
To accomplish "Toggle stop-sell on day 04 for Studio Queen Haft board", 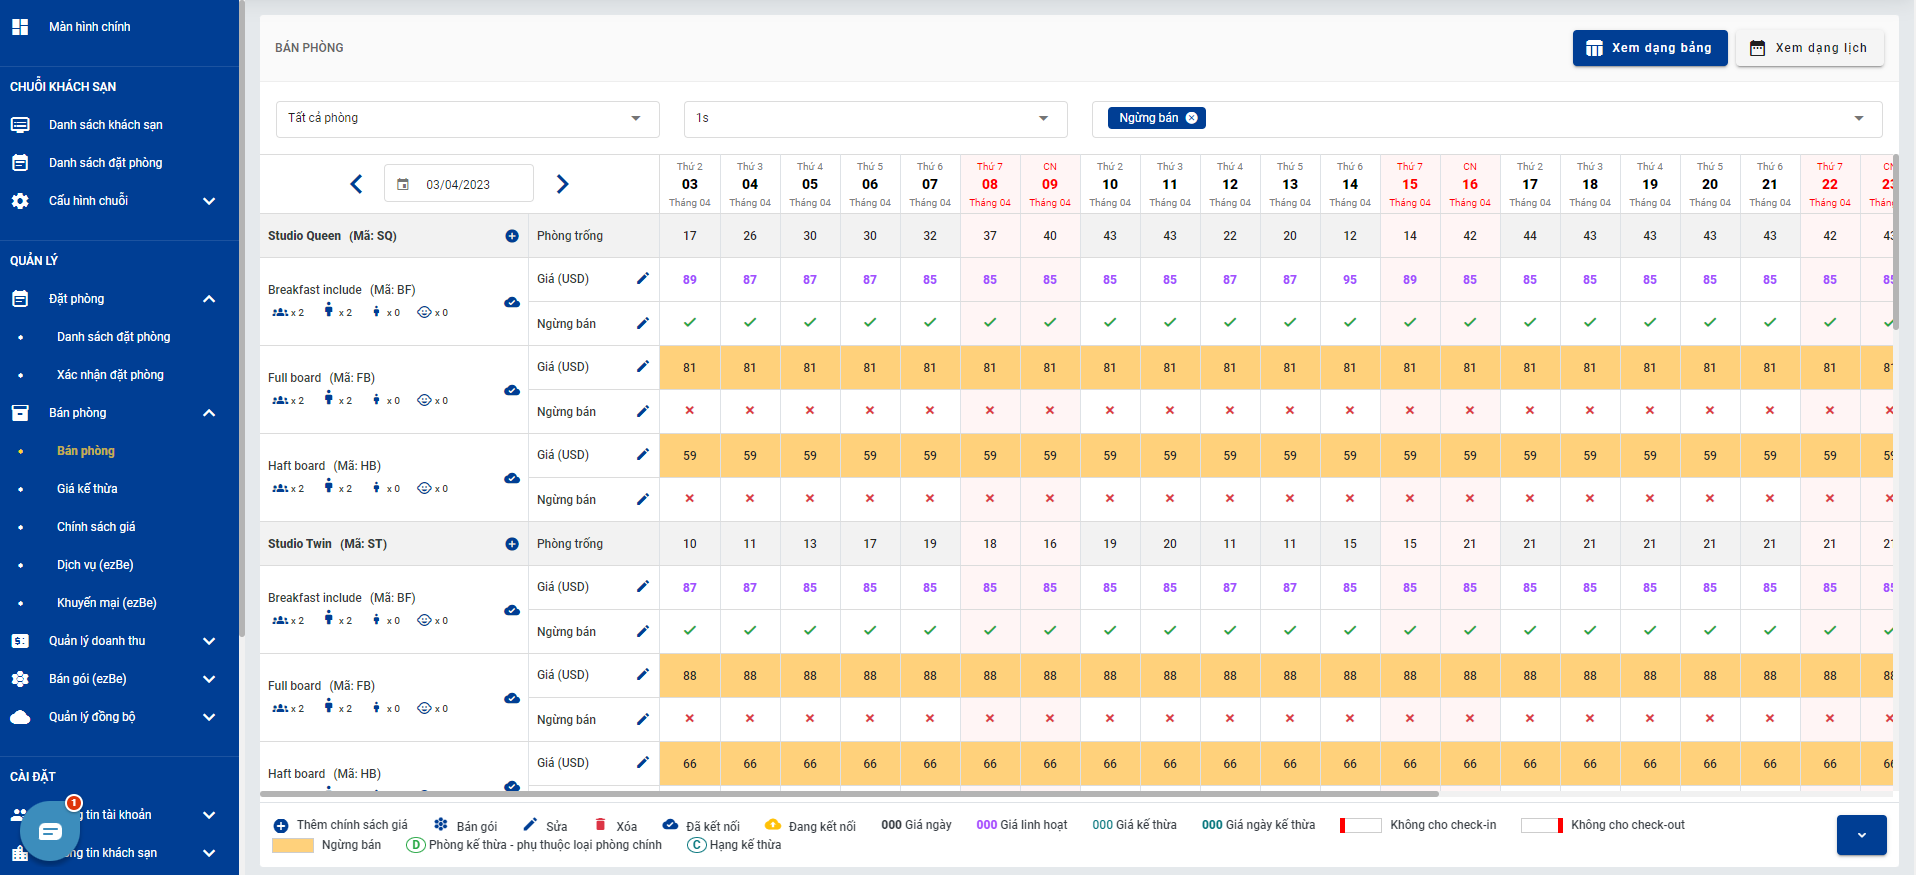I will point(750,499).
